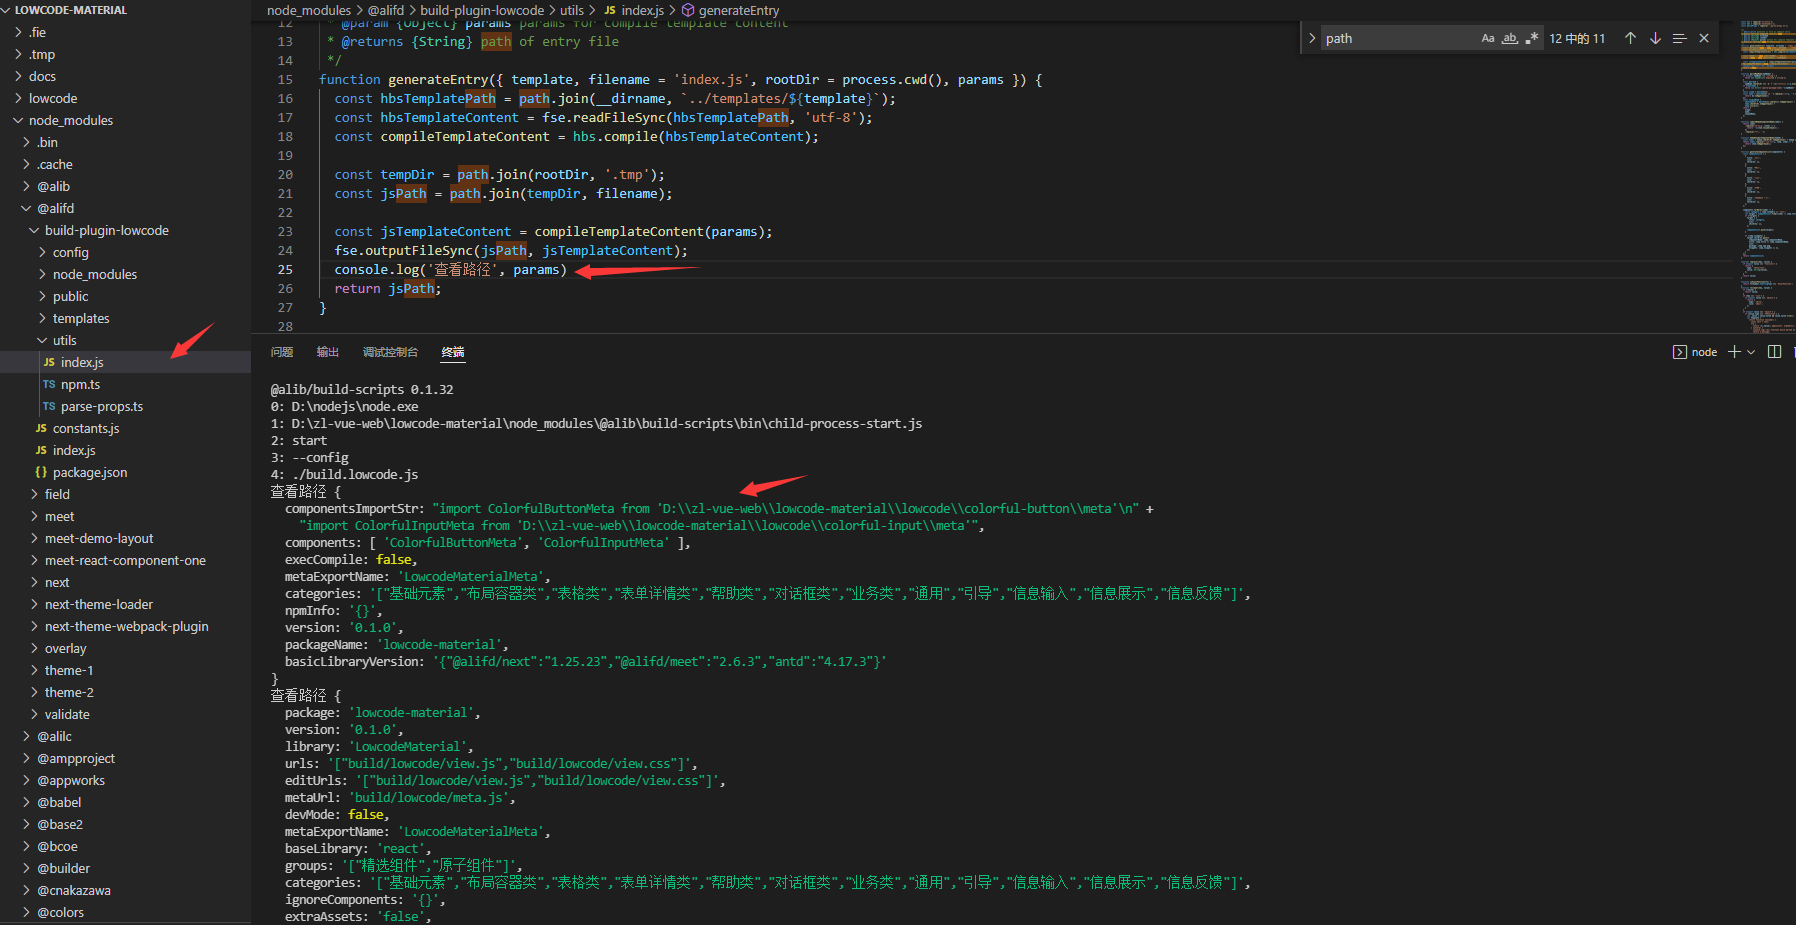This screenshot has height=925, width=1796.
Task: Go to previous search match arrow
Action: pos(1630,37)
